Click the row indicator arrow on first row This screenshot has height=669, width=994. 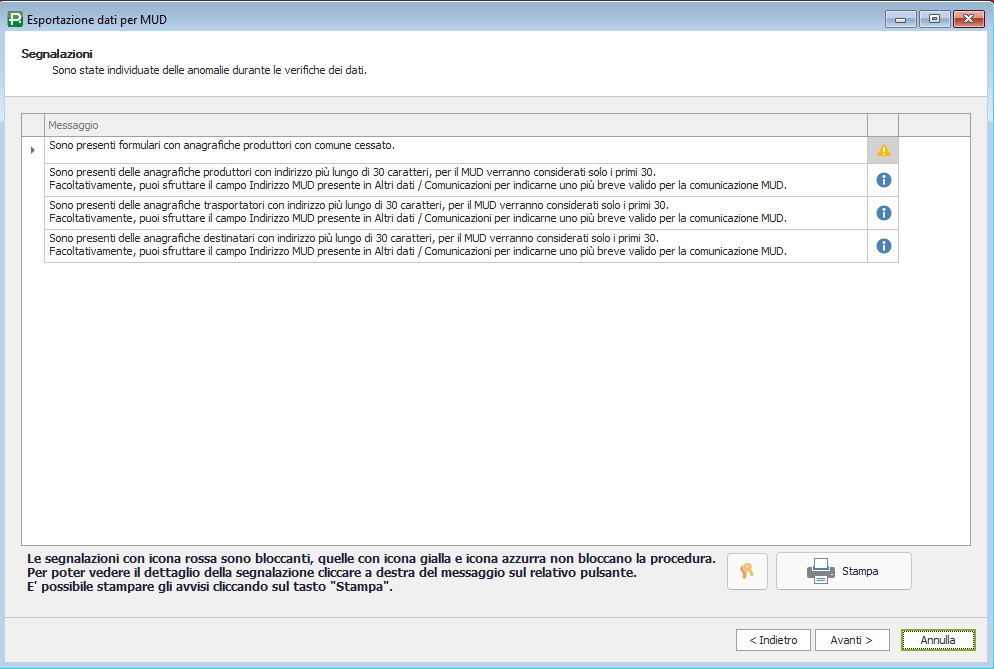tap(33, 150)
